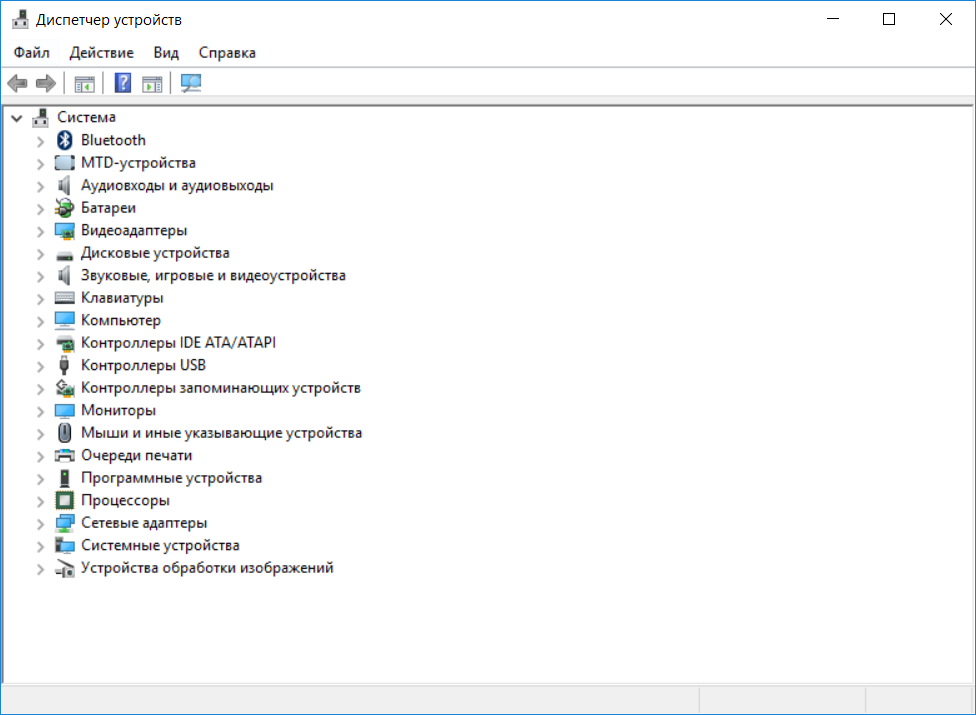This screenshot has width=976, height=715.
Task: Click the Программные устройства icon
Action: (64, 478)
